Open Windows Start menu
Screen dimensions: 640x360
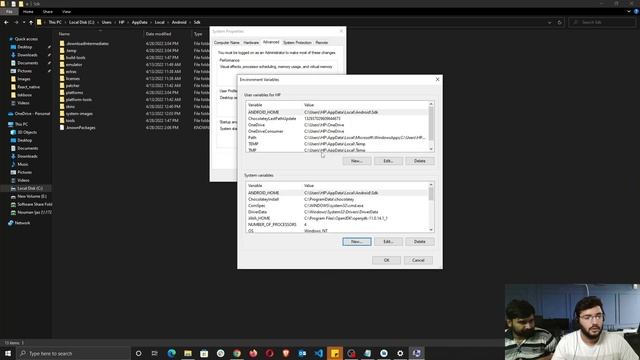coord(8,353)
